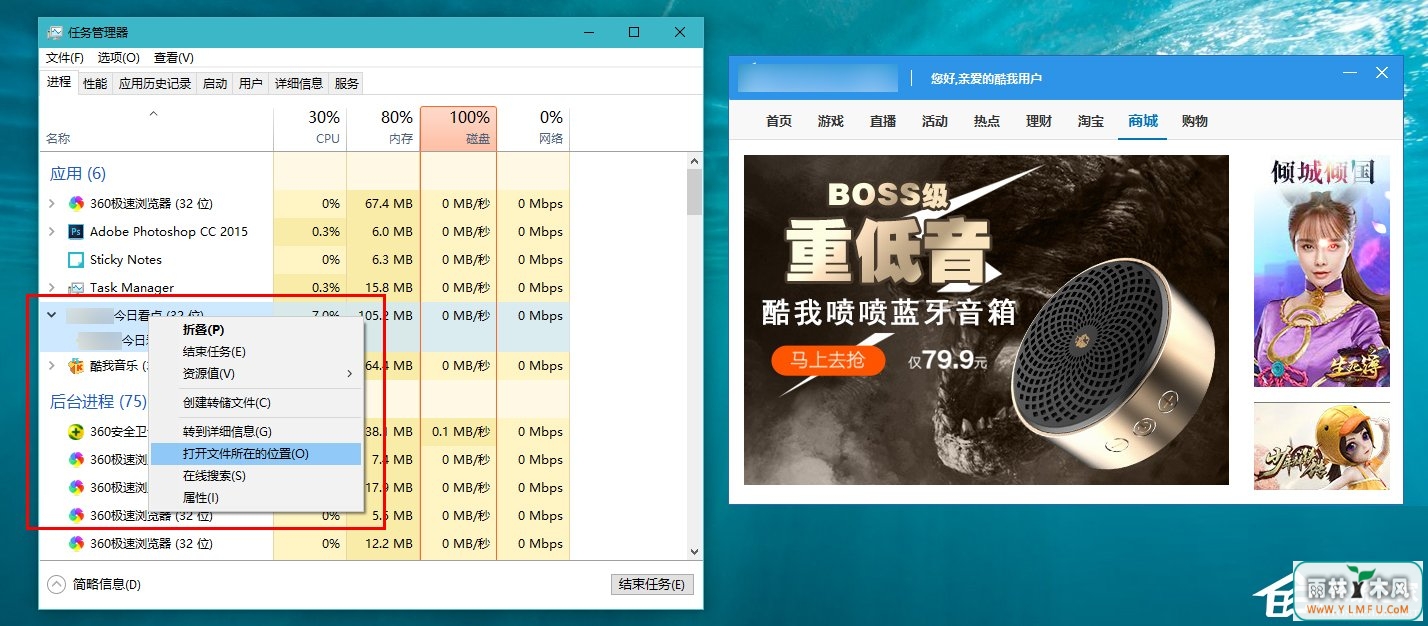Switch to the 应用历史记录 tab
1428x626 pixels.
[x=155, y=84]
